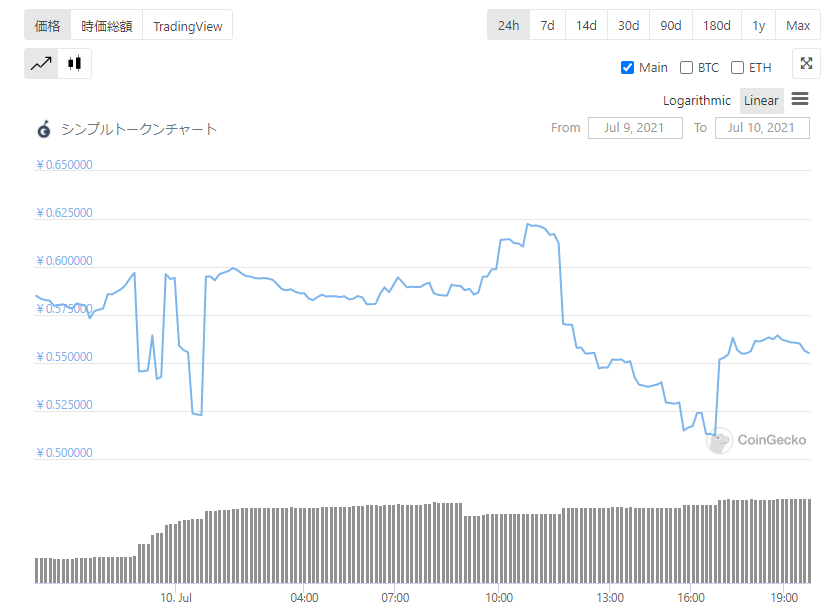
Task: Enable the BTC comparison checkbox
Action: 686,68
